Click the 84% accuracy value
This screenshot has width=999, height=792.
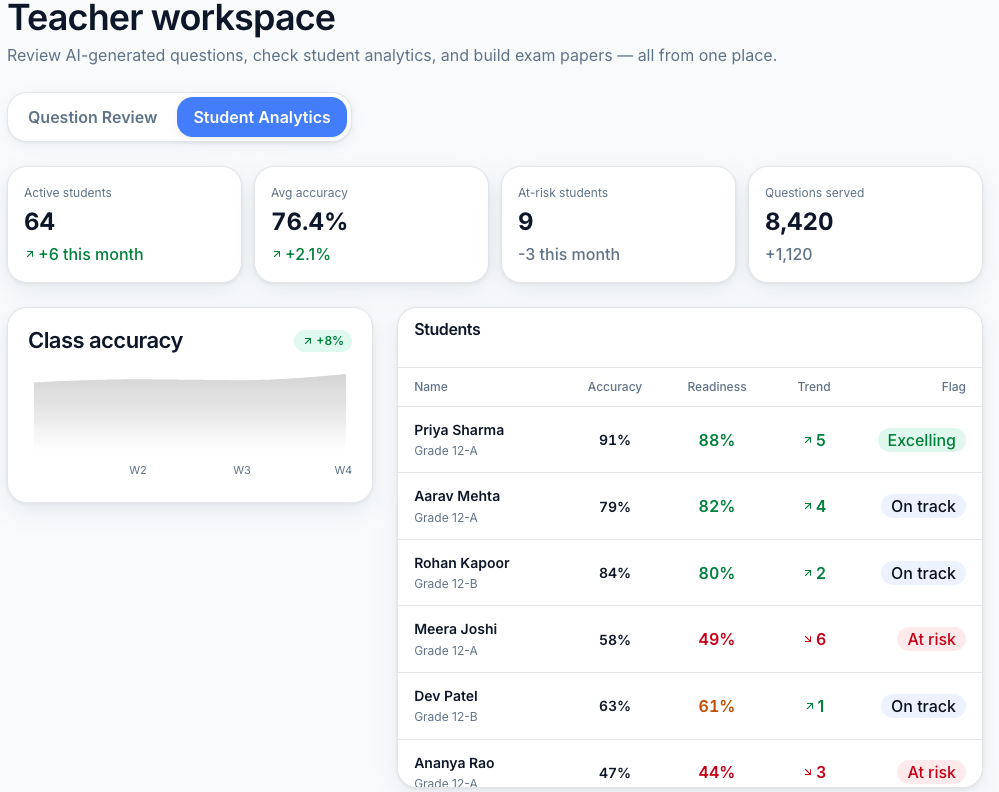pyautogui.click(x=614, y=573)
